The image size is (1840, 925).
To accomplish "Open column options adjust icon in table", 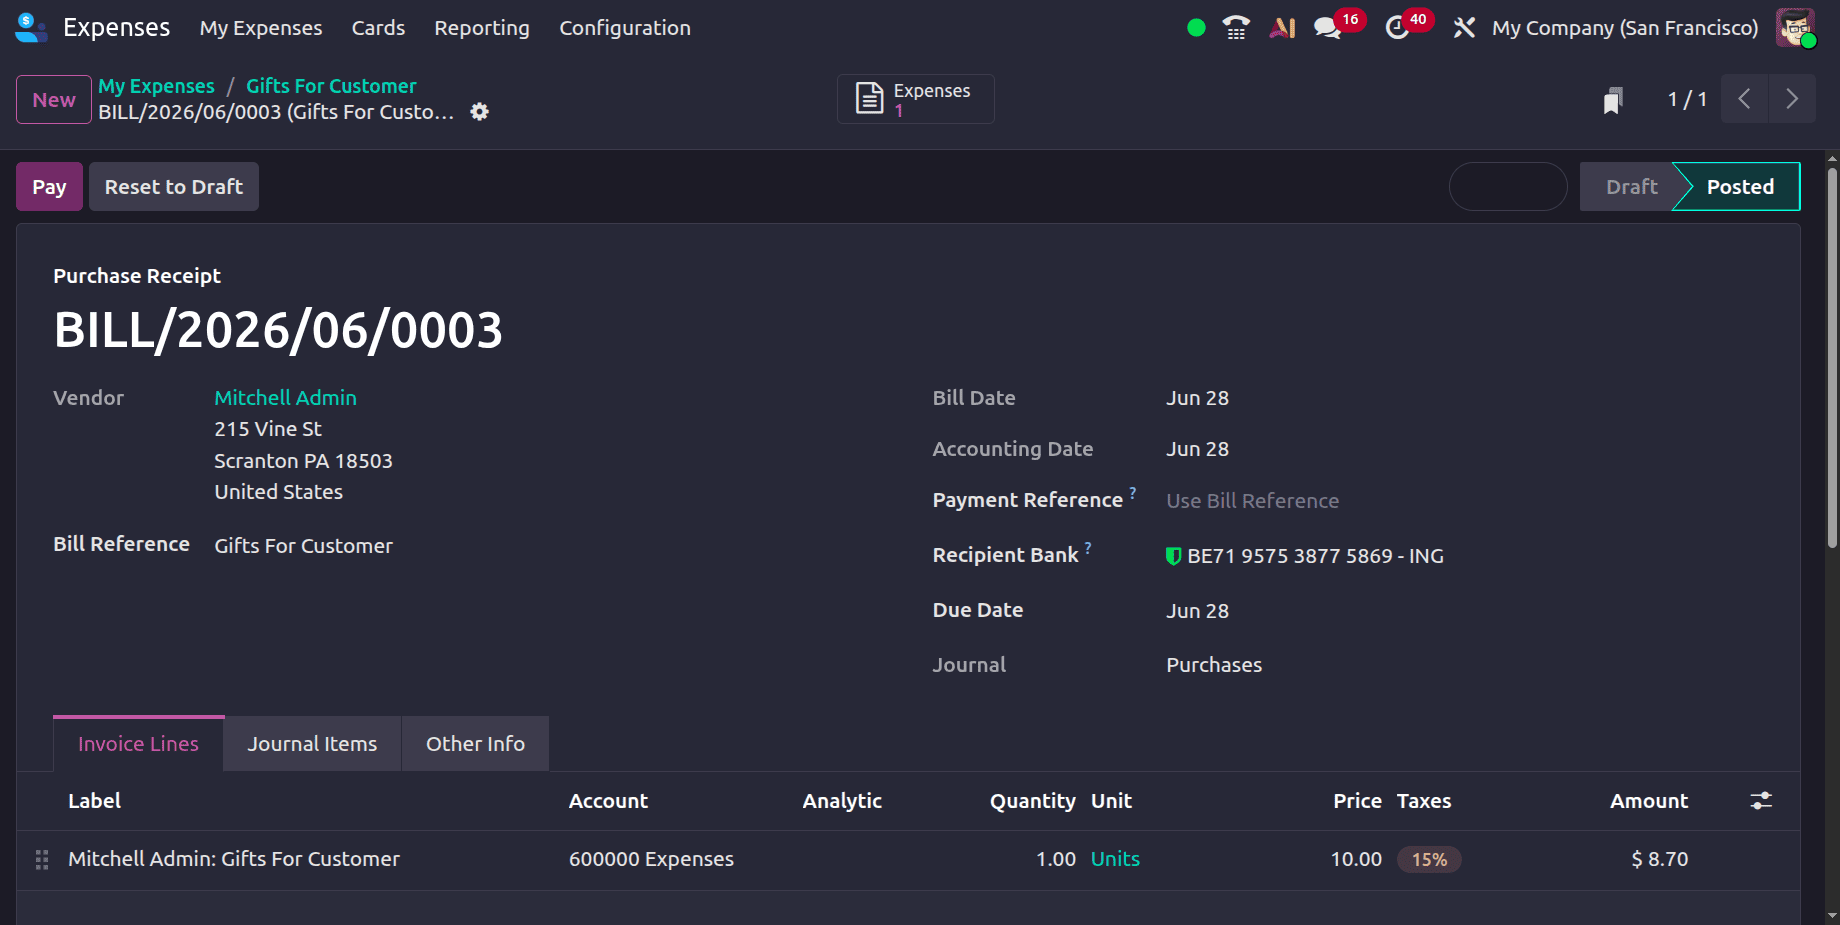I will (1761, 801).
